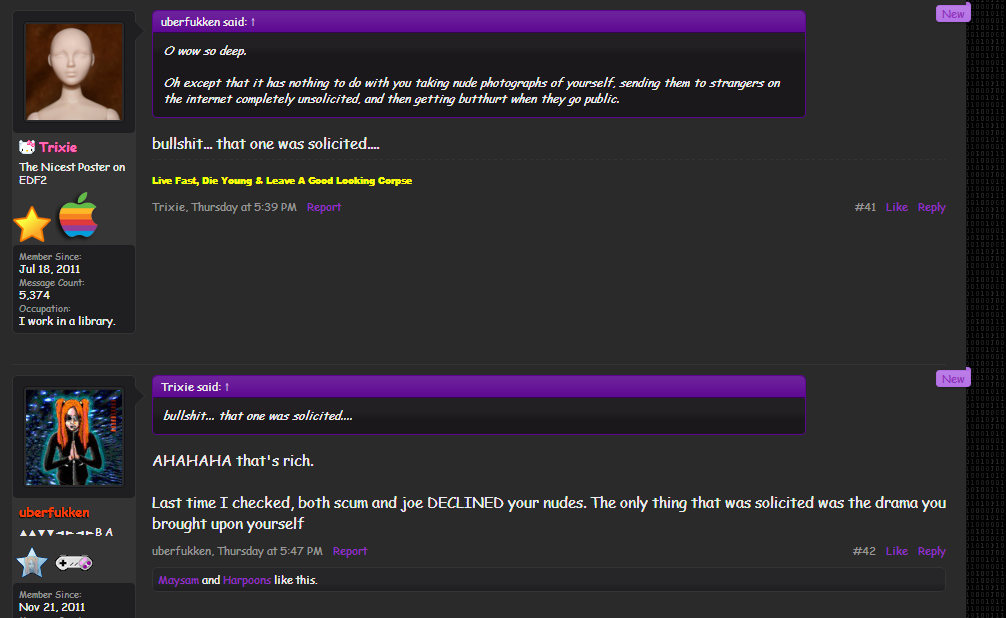
Task: View Harpoons' profile from likes list
Action: coord(247,580)
